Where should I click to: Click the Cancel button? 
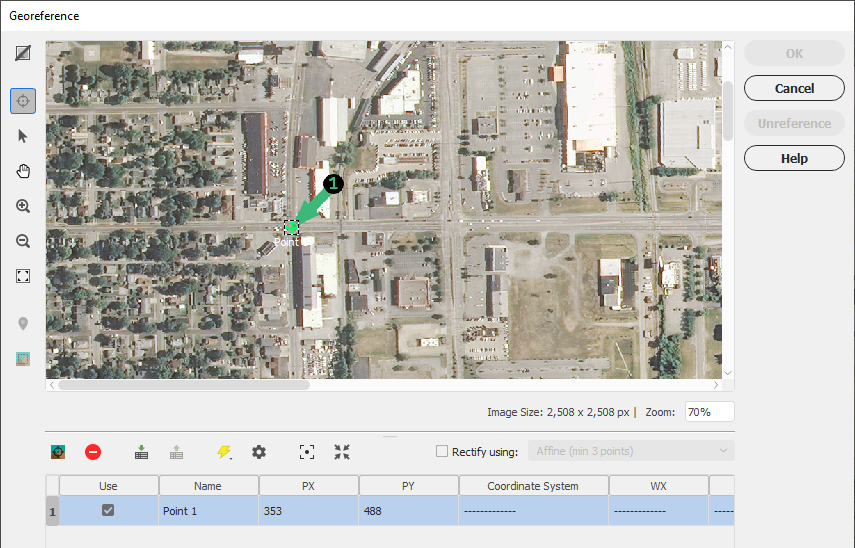pos(794,88)
